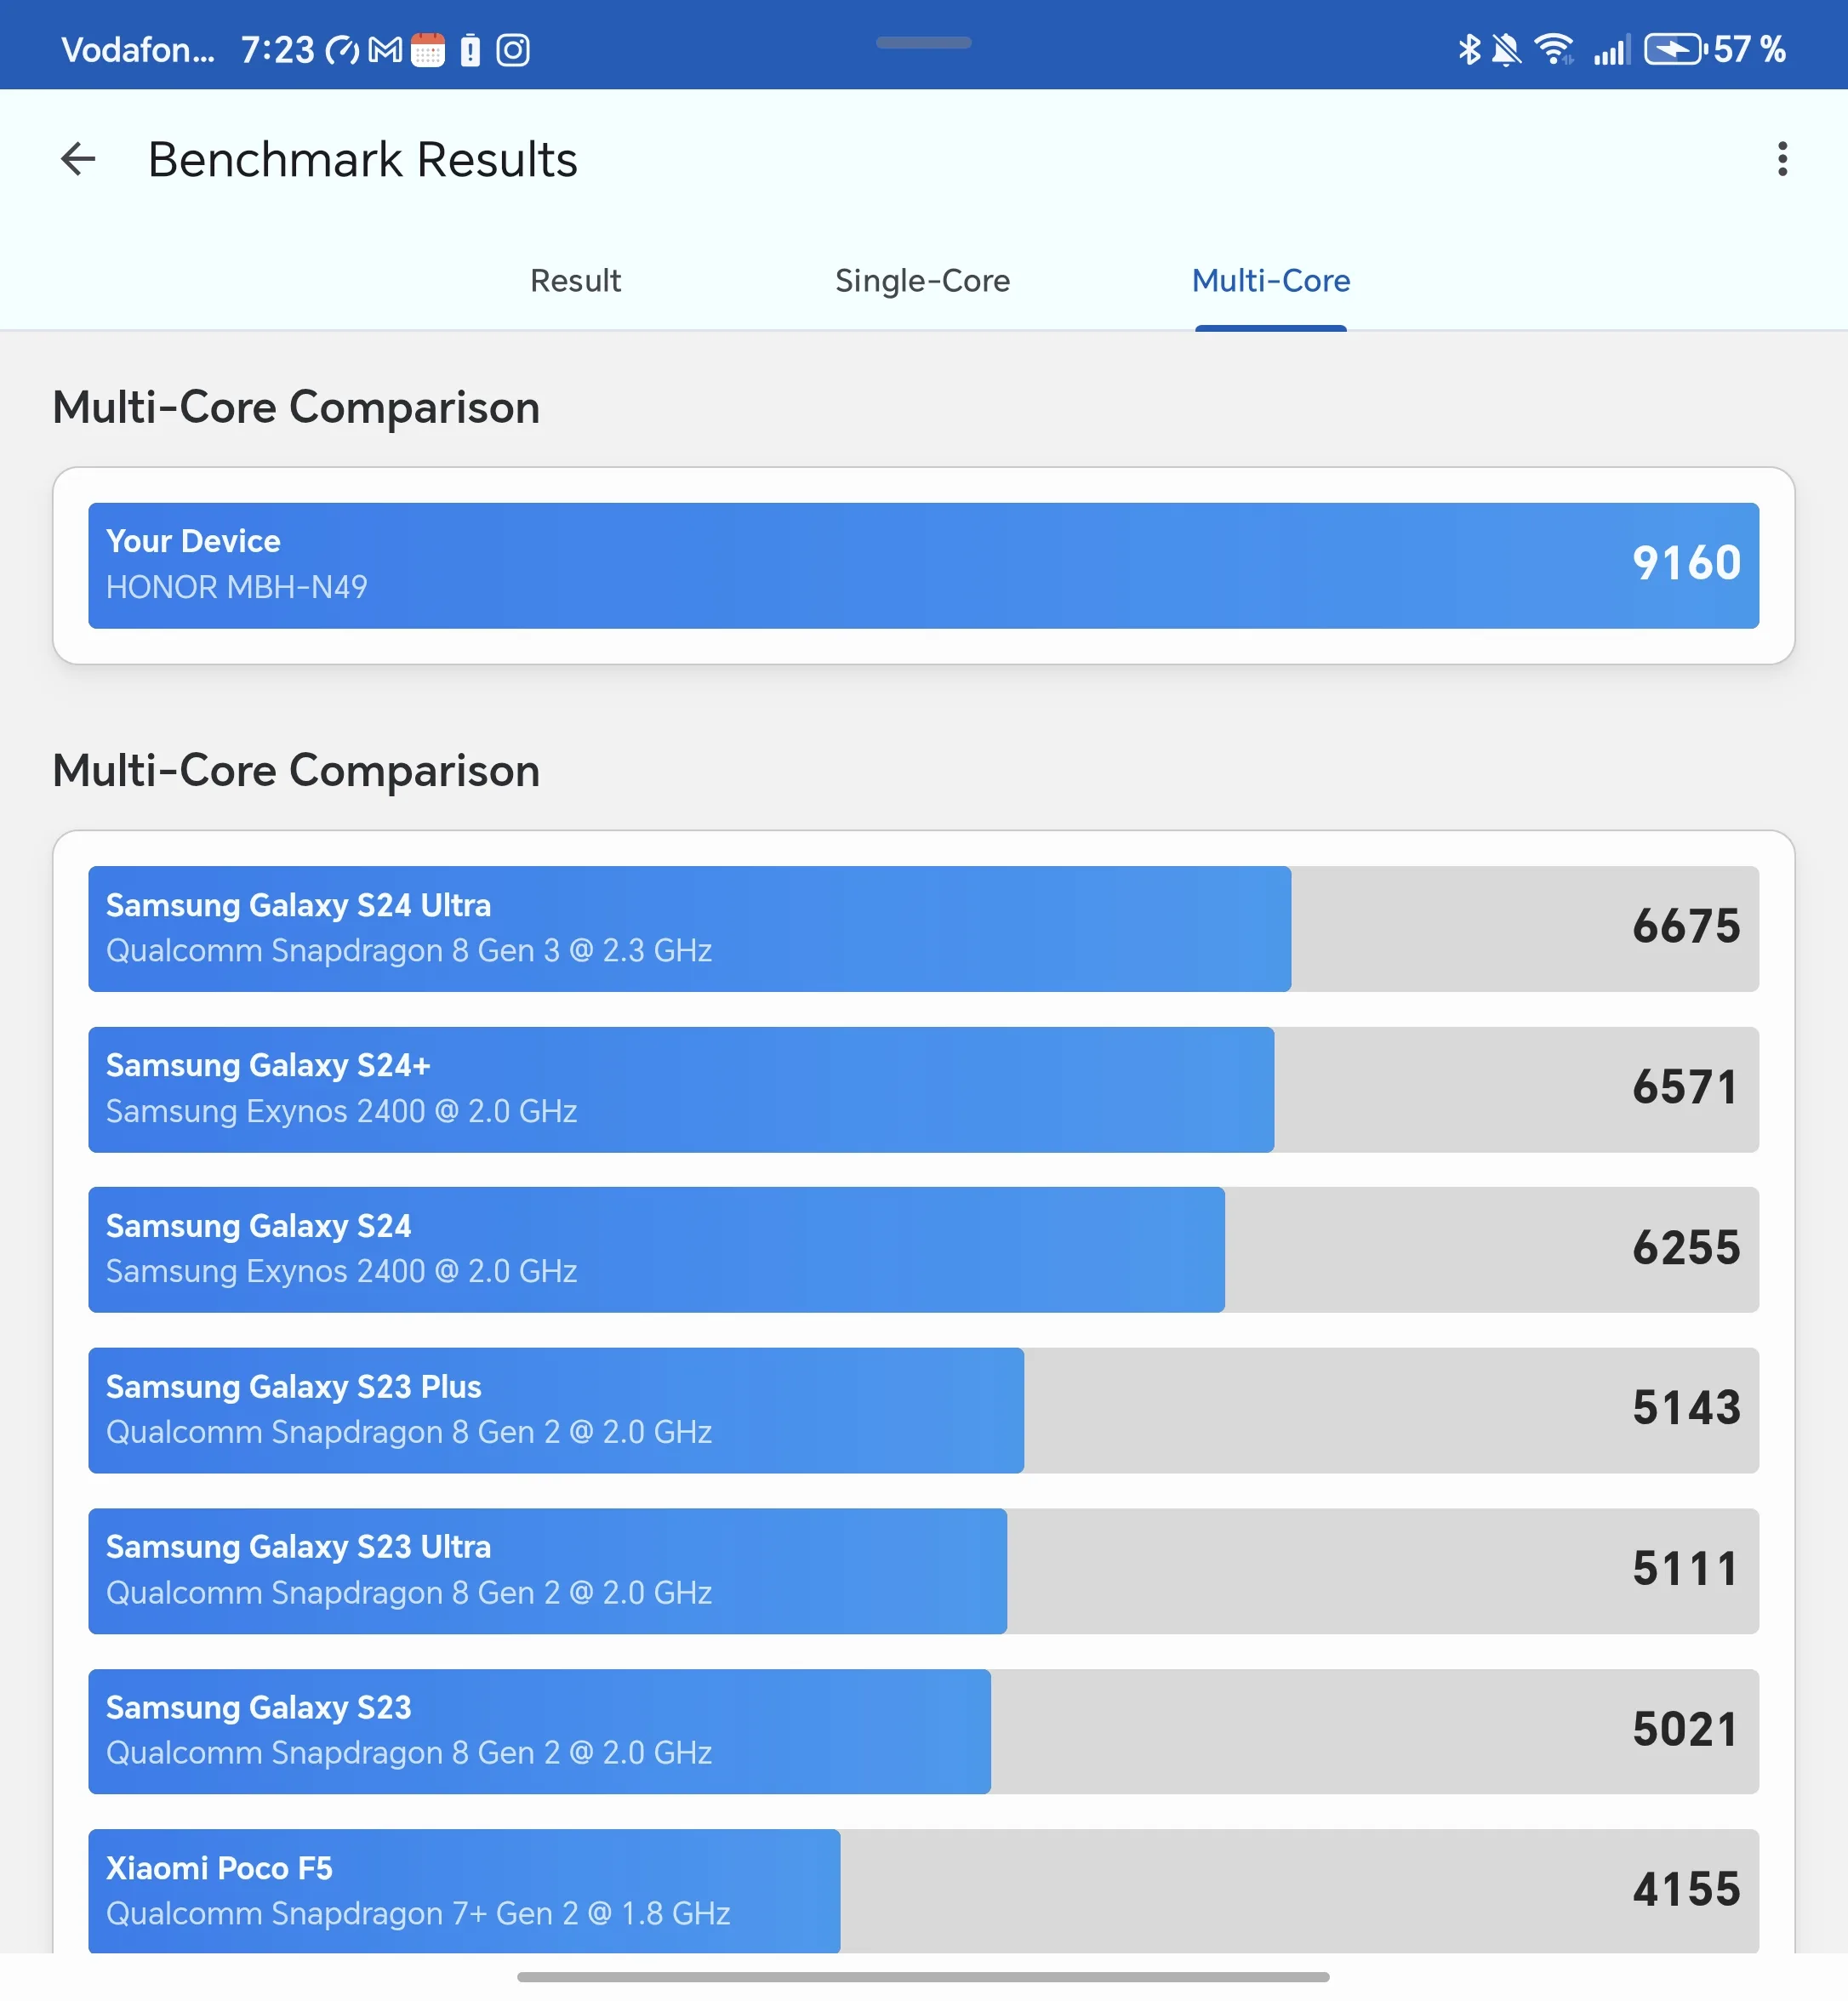
Task: Tap the calendar notification icon
Action: pos(428,50)
